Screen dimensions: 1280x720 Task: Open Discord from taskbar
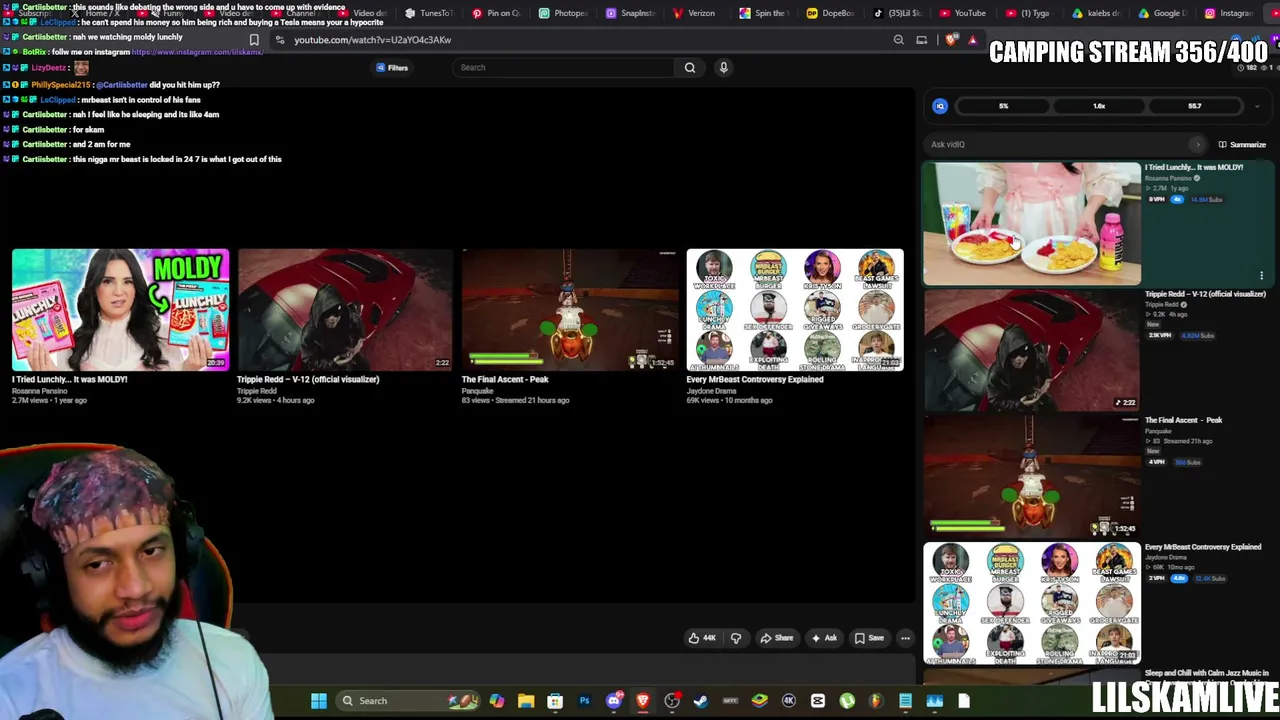coord(614,701)
